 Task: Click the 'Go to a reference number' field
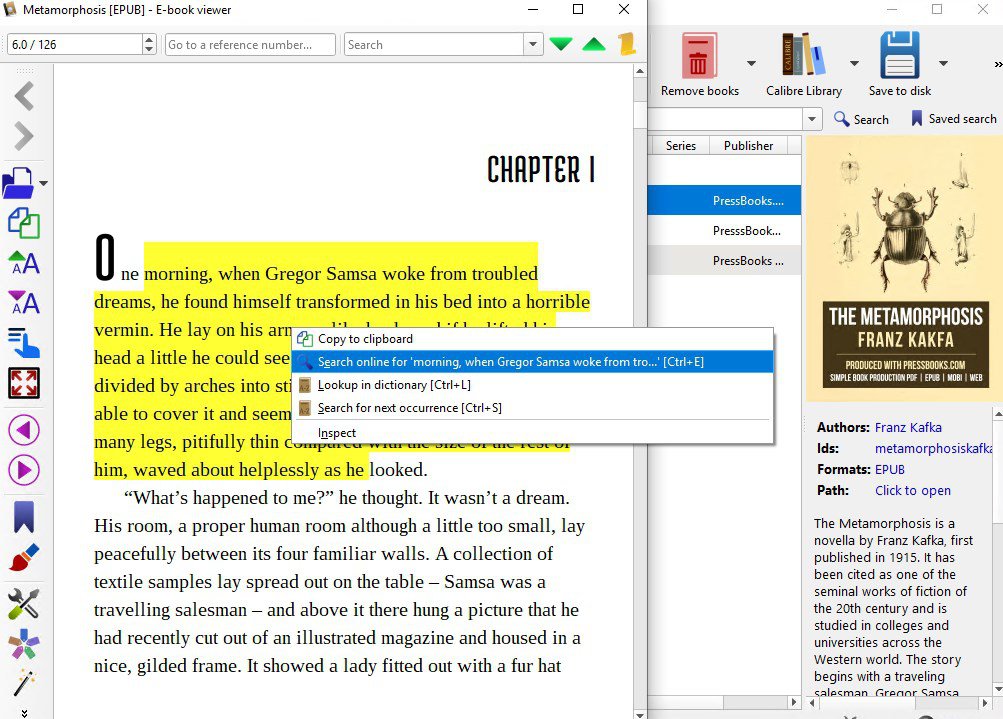[252, 45]
